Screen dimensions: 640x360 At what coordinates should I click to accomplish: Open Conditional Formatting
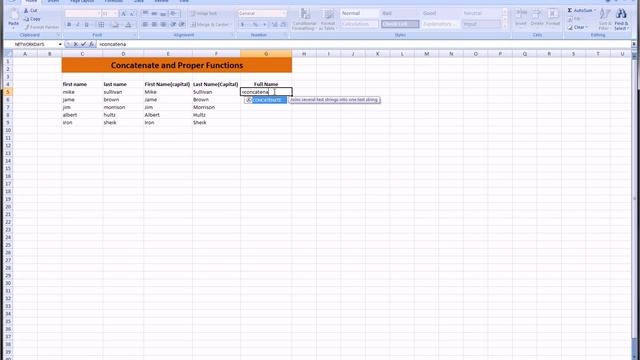tap(304, 19)
